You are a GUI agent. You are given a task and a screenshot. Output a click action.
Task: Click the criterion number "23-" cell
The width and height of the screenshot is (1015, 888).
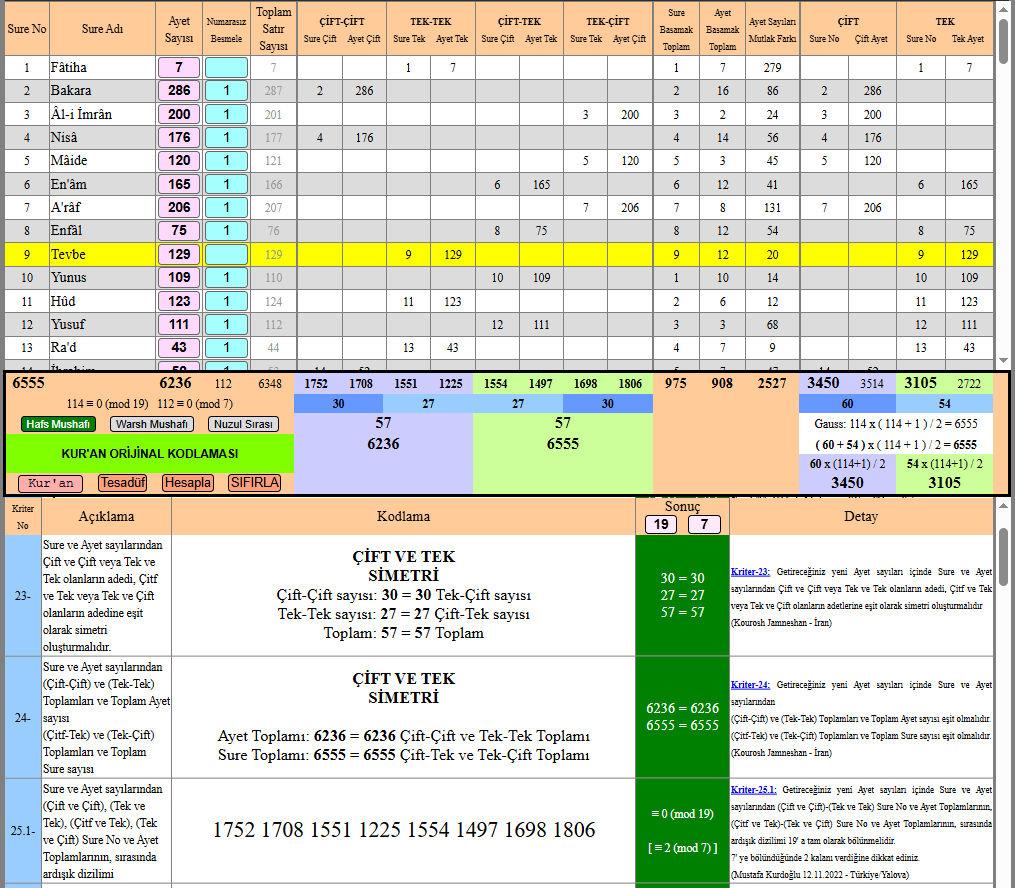[x=23, y=595]
